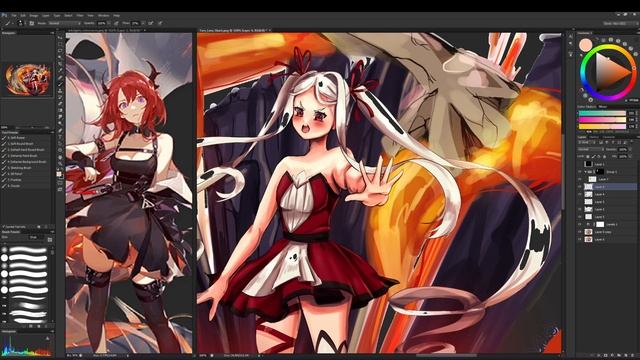Image resolution: width=640 pixels, height=360 pixels.
Task: Hide the Group 1 layer group
Action: click(580, 172)
